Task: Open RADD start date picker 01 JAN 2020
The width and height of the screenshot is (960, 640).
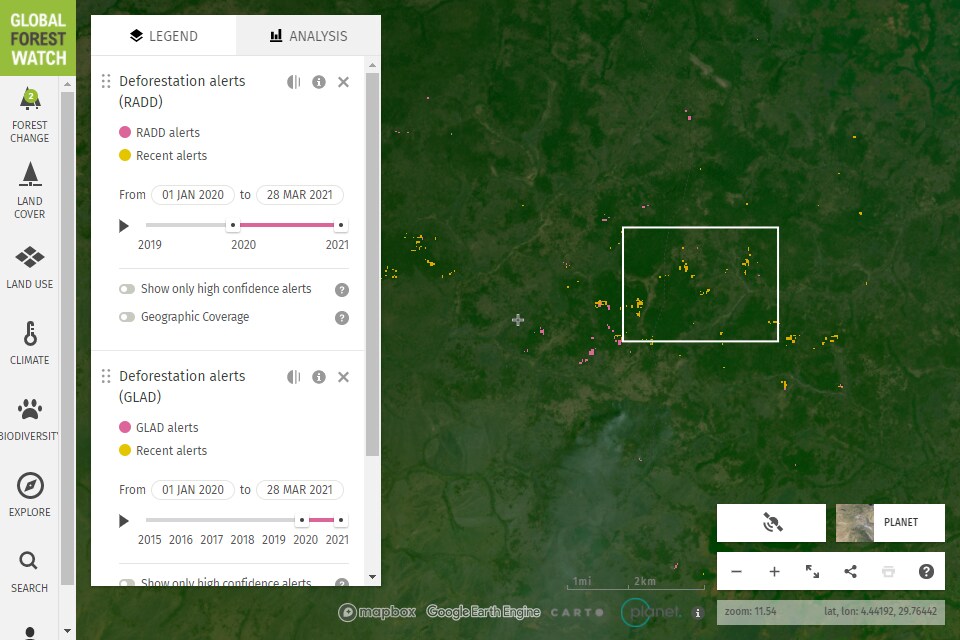Action: [x=193, y=195]
